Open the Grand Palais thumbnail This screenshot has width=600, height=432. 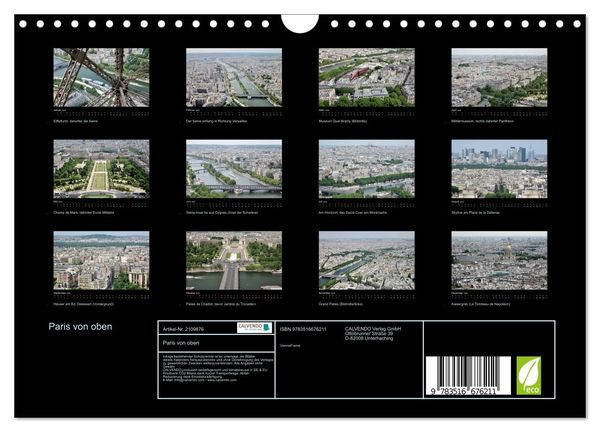[367, 260]
